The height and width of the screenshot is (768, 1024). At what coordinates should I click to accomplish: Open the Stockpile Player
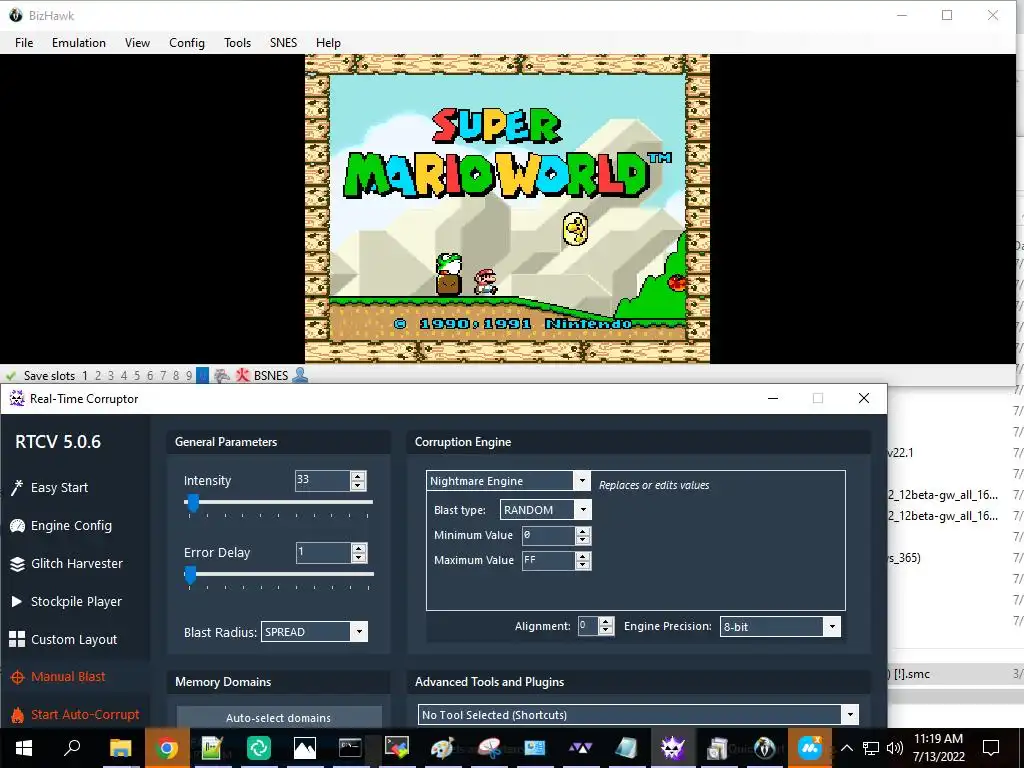pos(76,601)
